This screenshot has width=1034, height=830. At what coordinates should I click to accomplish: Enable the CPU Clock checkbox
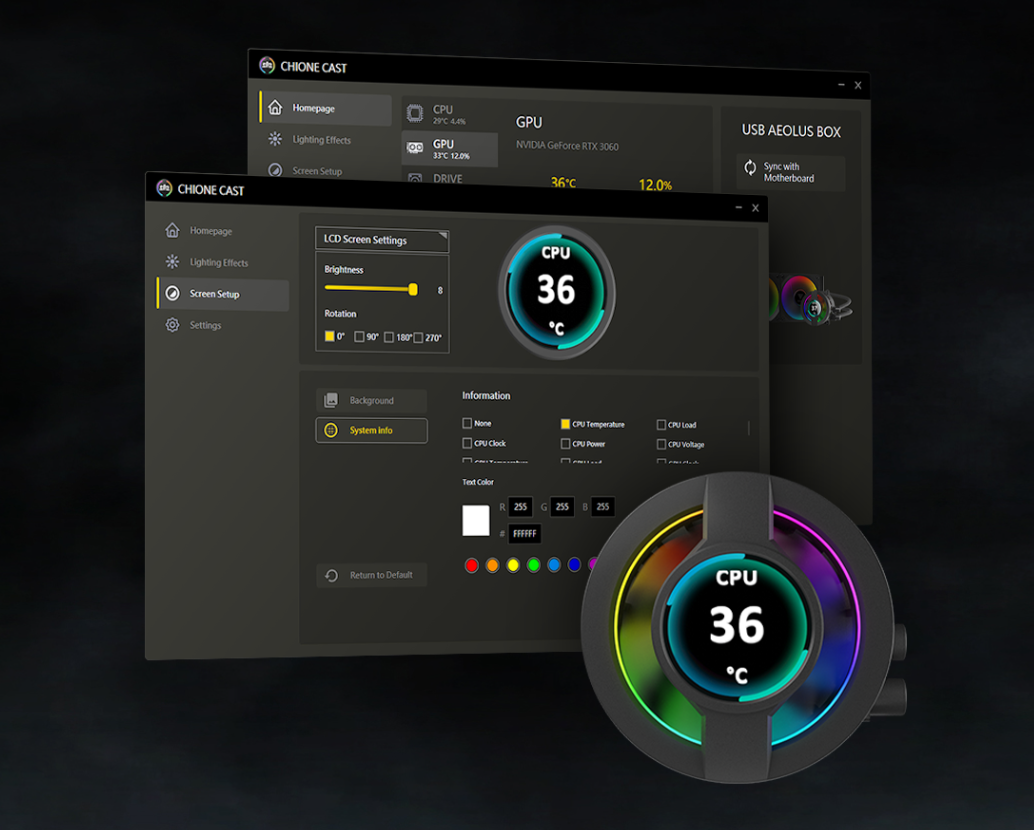[x=467, y=443]
